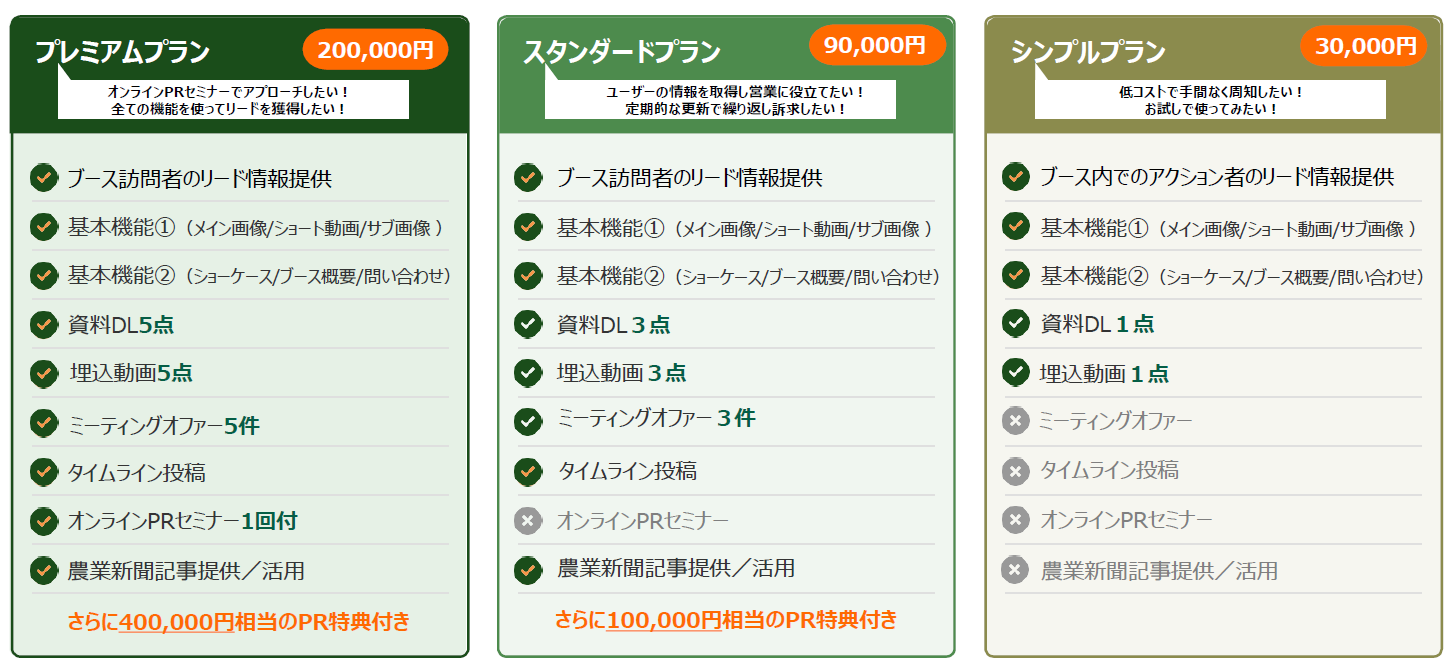The height and width of the screenshot is (664, 1455).
Task: Click the 低コストで手間なく周知したい description box
Action: 1210,100
